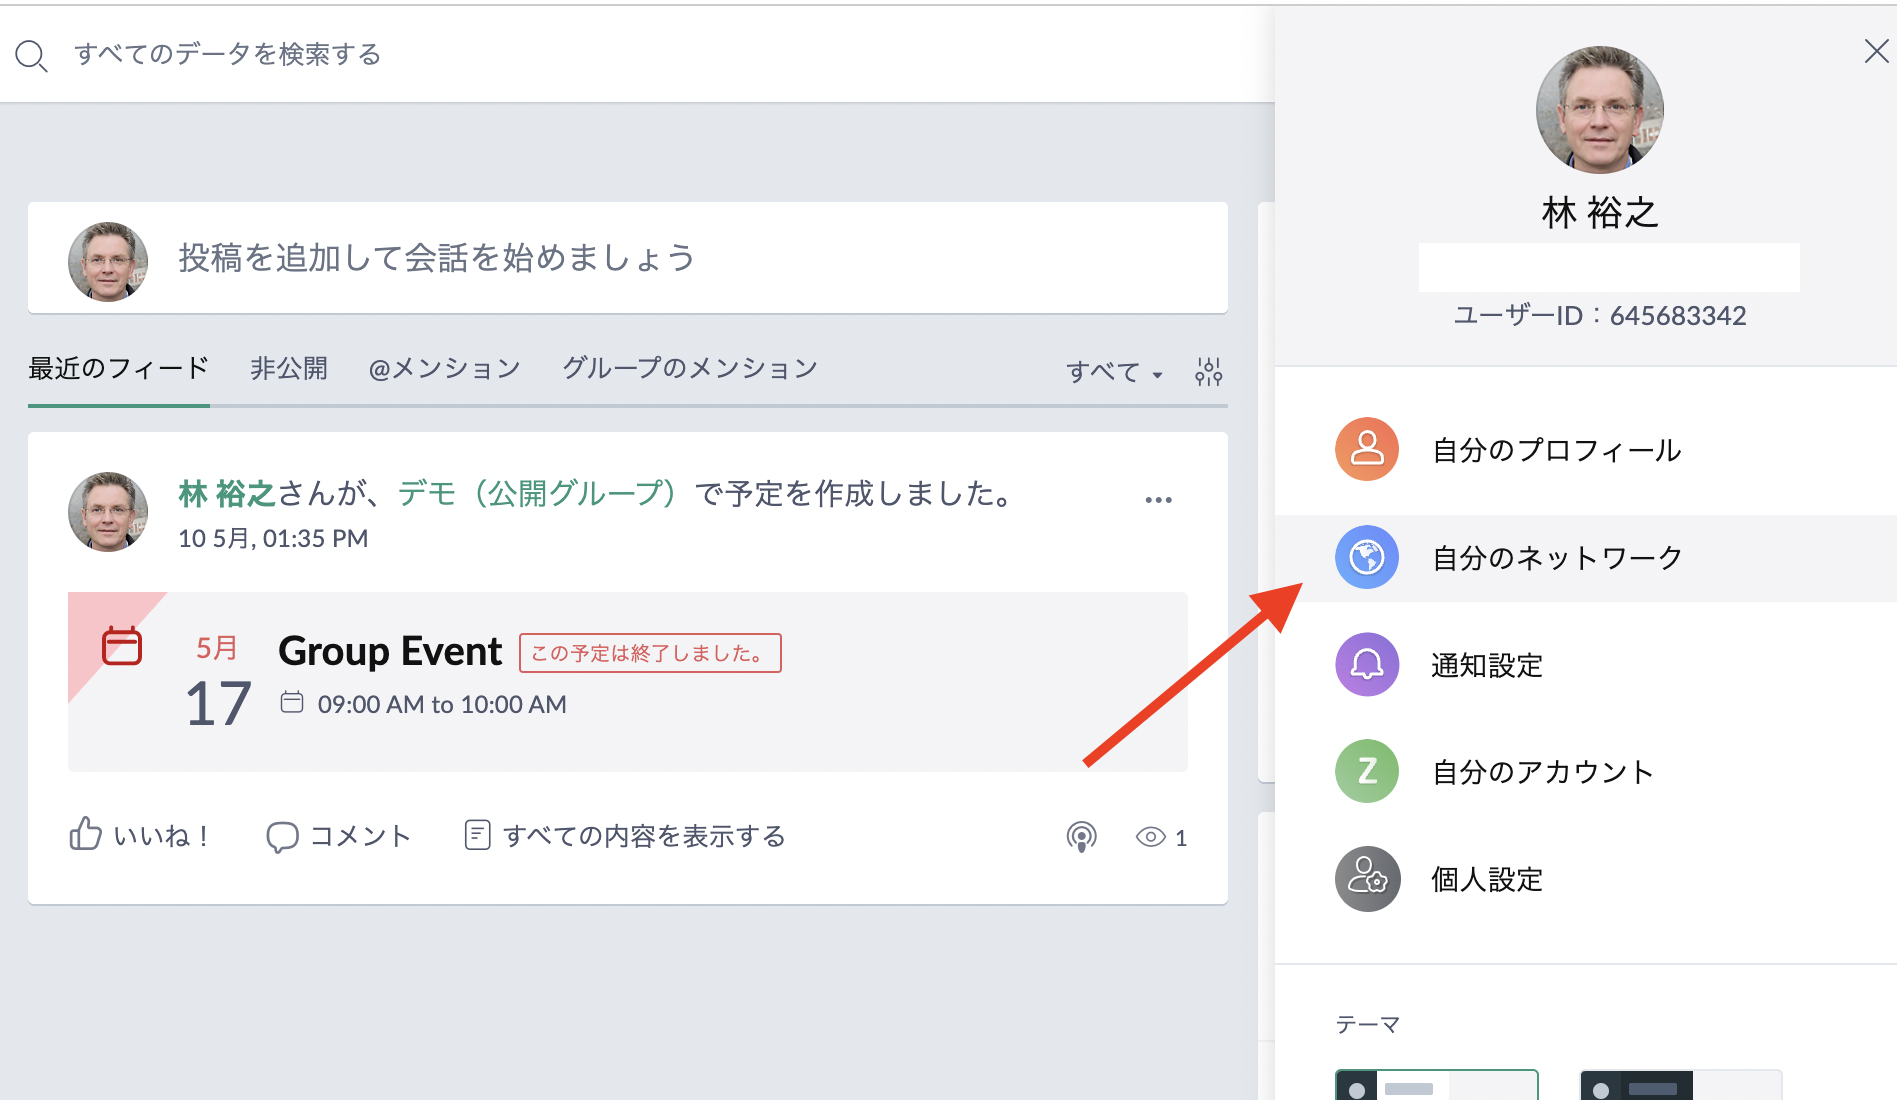Click the コメント speech bubble icon
Screen dimensions: 1897x1100
pyautogui.click(x=282, y=836)
